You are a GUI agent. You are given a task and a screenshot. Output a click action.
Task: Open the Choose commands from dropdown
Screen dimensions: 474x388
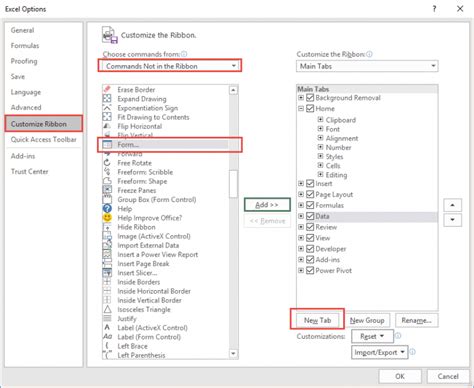coord(170,66)
